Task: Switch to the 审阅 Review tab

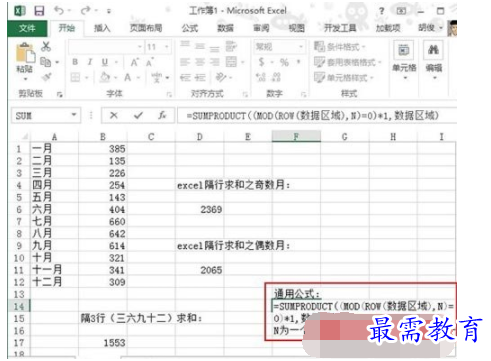Action: [261, 28]
